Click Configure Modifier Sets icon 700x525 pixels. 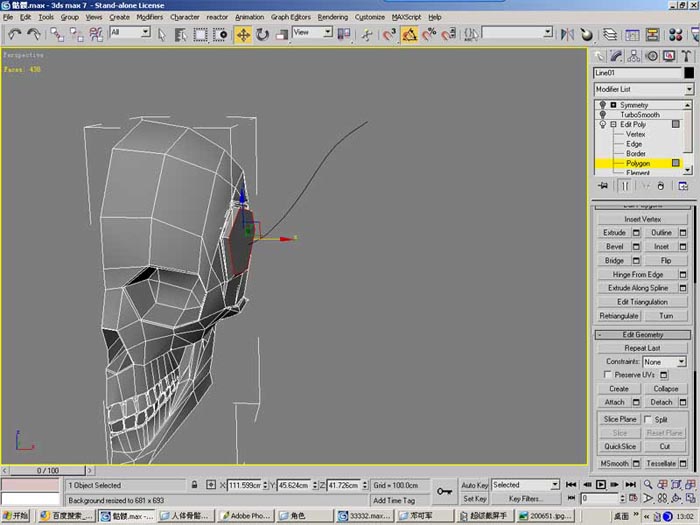point(683,186)
